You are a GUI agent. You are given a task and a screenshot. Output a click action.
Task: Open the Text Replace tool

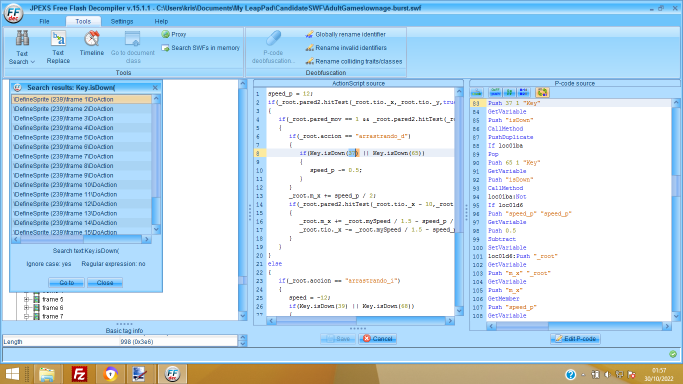pos(58,48)
